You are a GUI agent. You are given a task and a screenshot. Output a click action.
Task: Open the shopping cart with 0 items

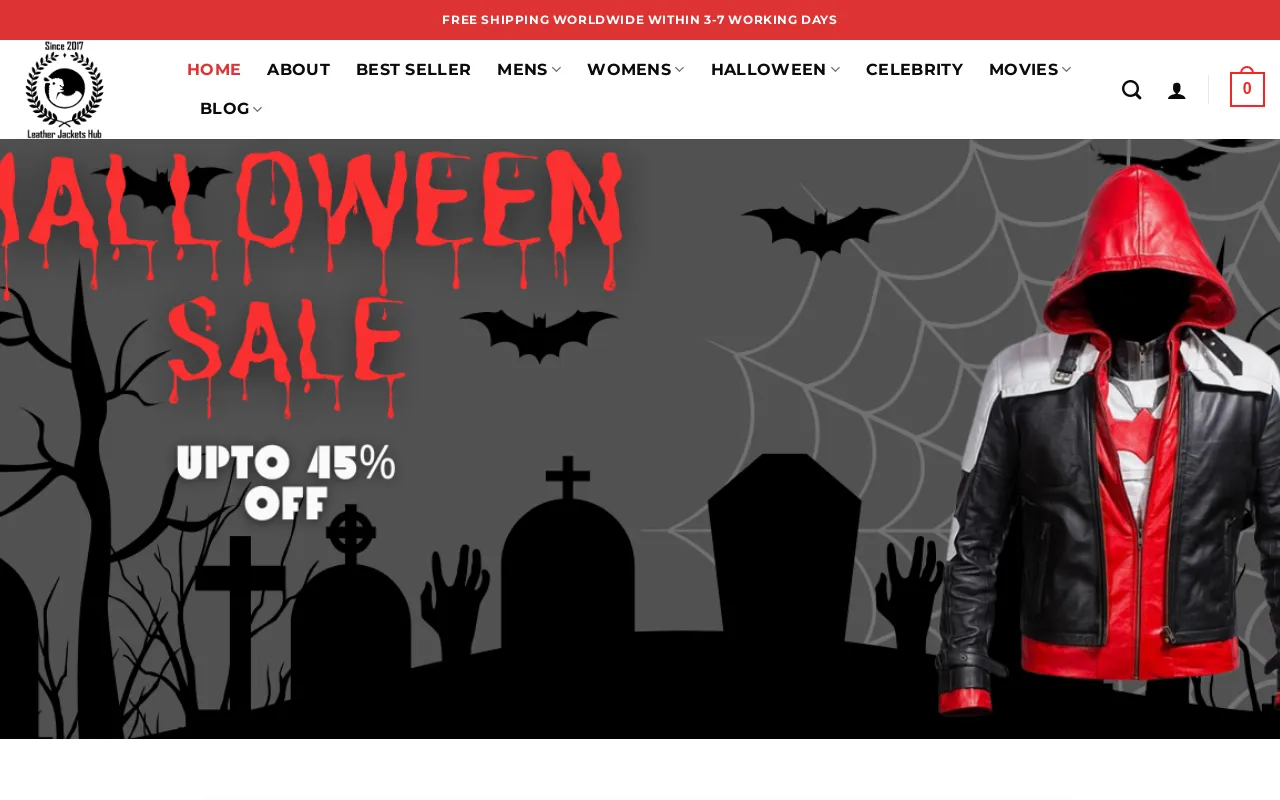1247,88
